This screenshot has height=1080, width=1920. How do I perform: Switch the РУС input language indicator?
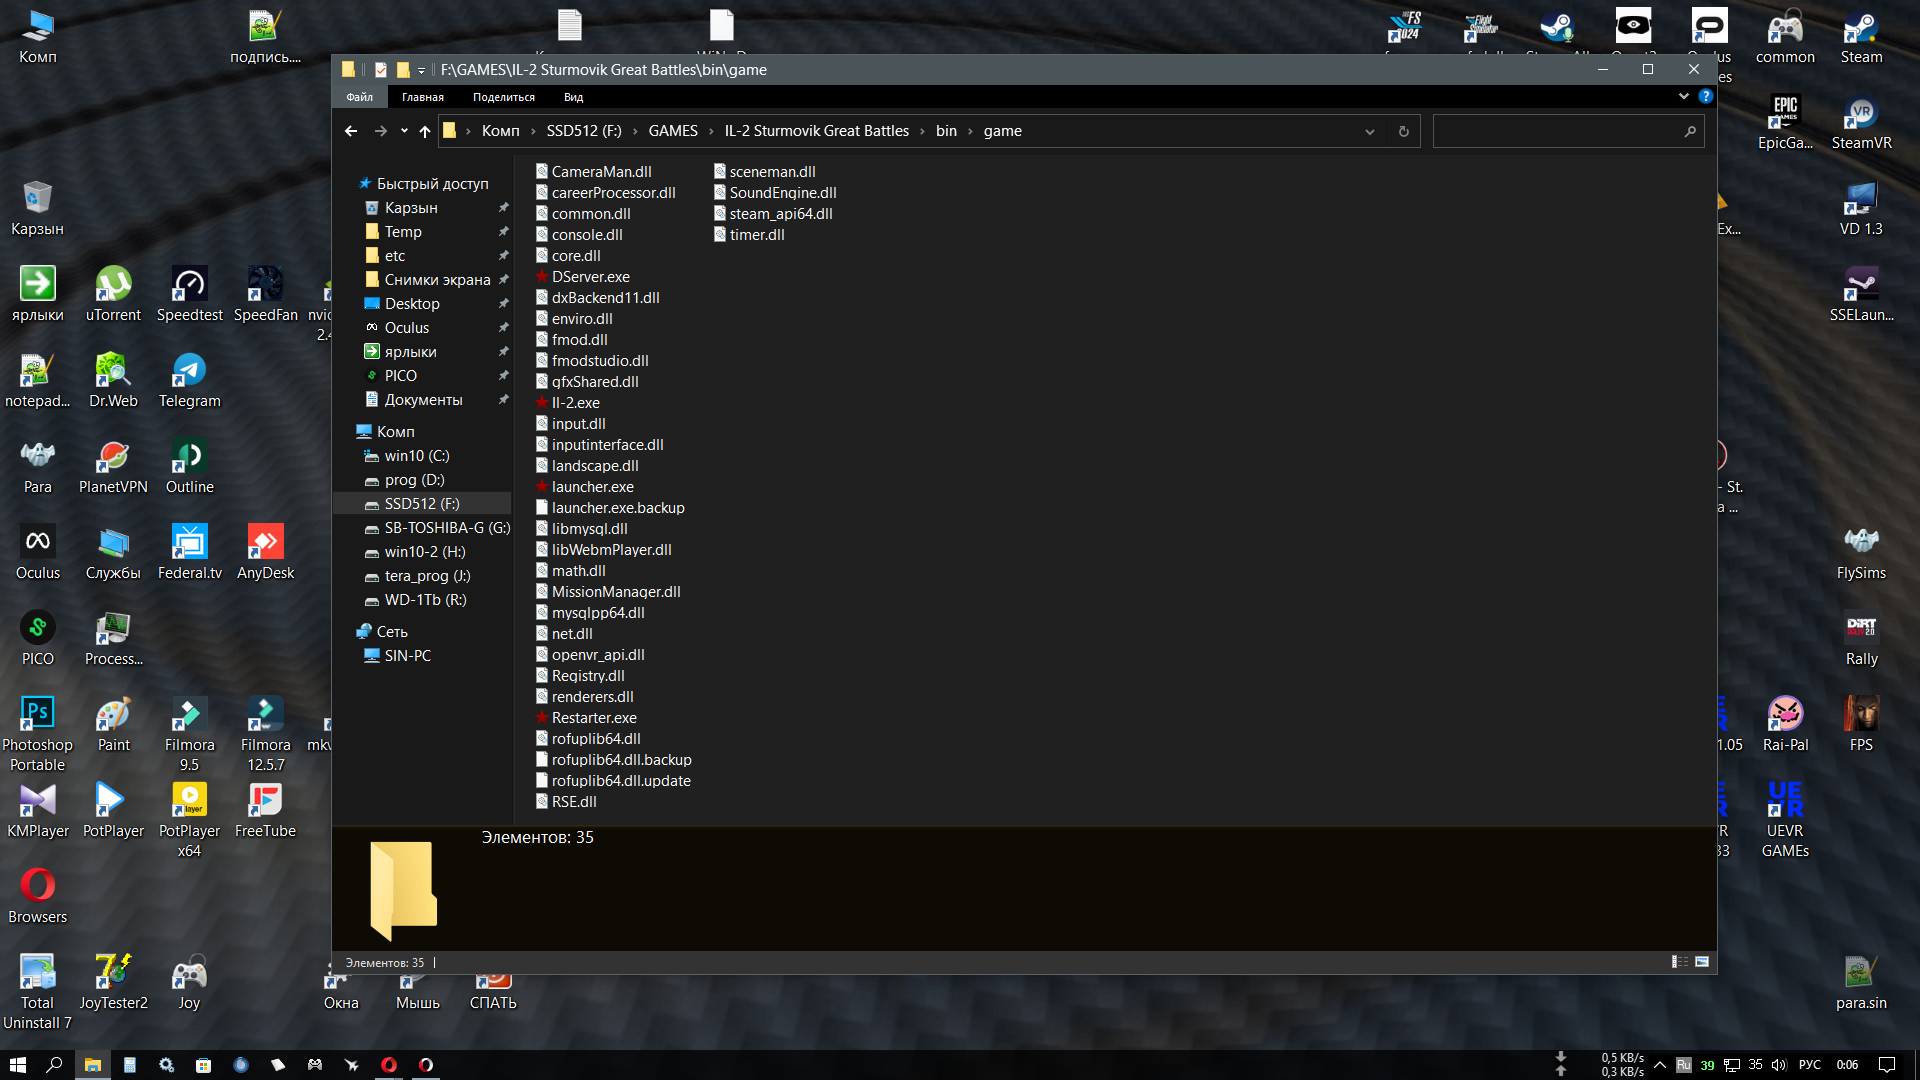(1810, 1065)
